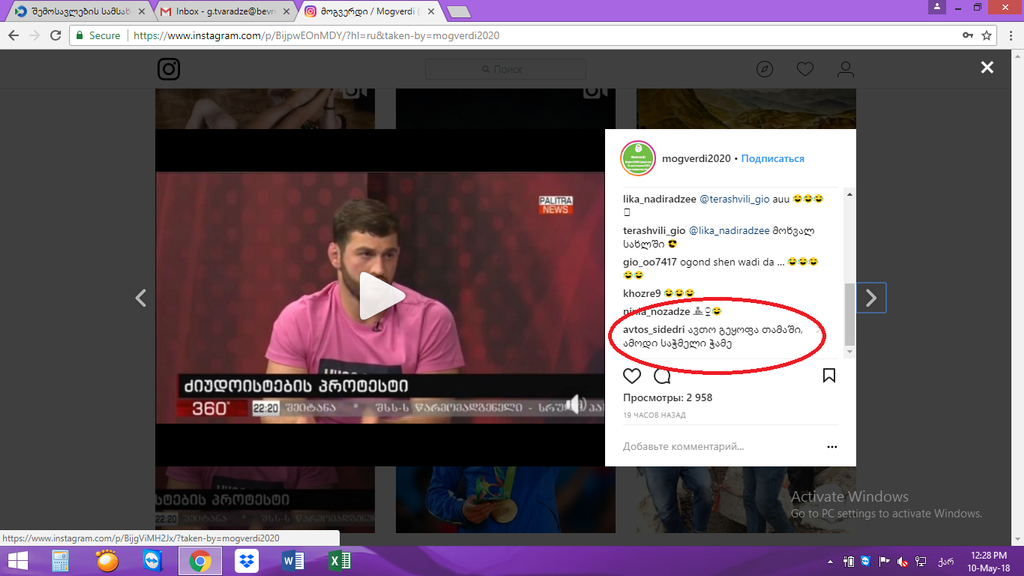Bookmark this page with the star
The height and width of the screenshot is (576, 1024).
[987, 35]
